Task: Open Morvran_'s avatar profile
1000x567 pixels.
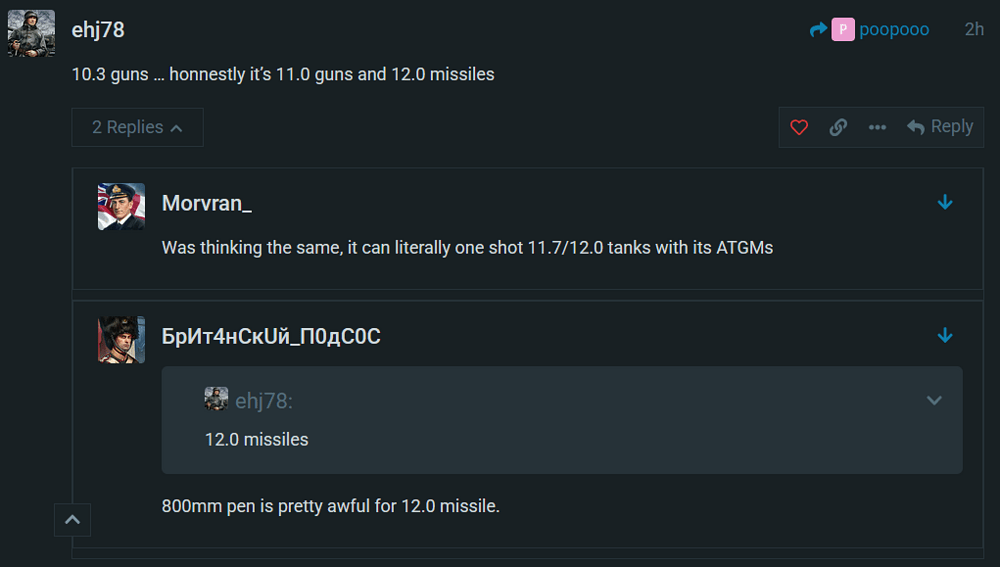Action: (x=121, y=206)
